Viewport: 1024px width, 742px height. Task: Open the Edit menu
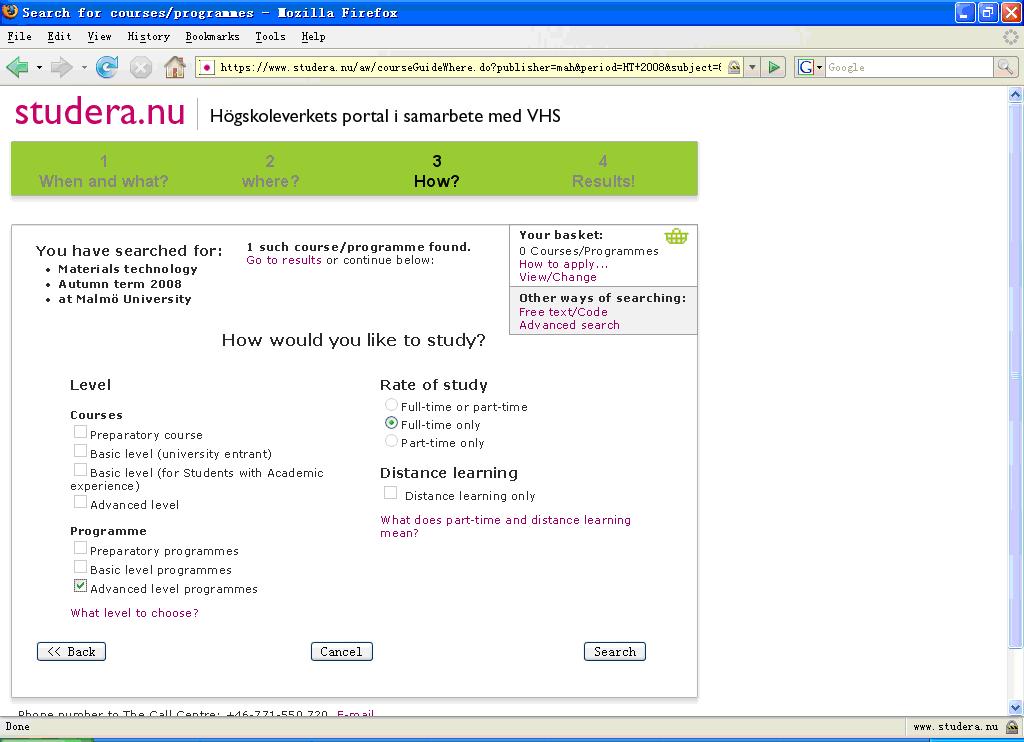point(59,37)
